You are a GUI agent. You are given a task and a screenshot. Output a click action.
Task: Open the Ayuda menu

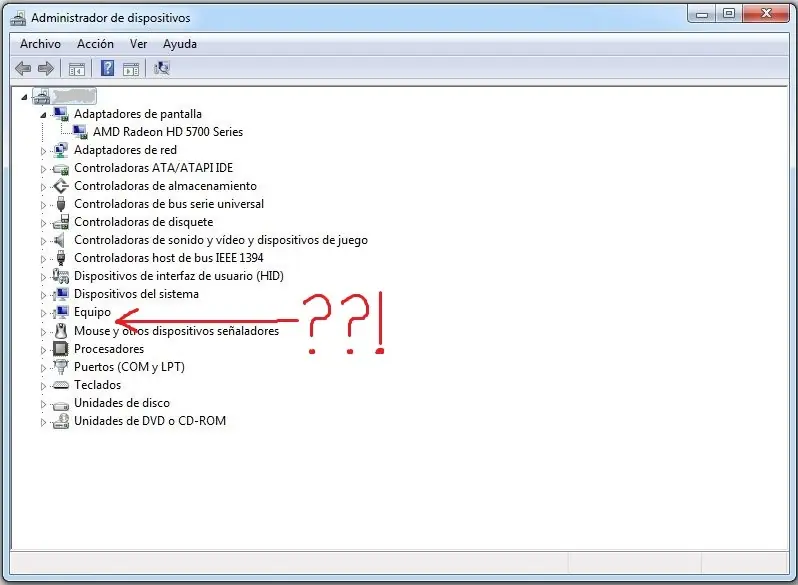(180, 44)
